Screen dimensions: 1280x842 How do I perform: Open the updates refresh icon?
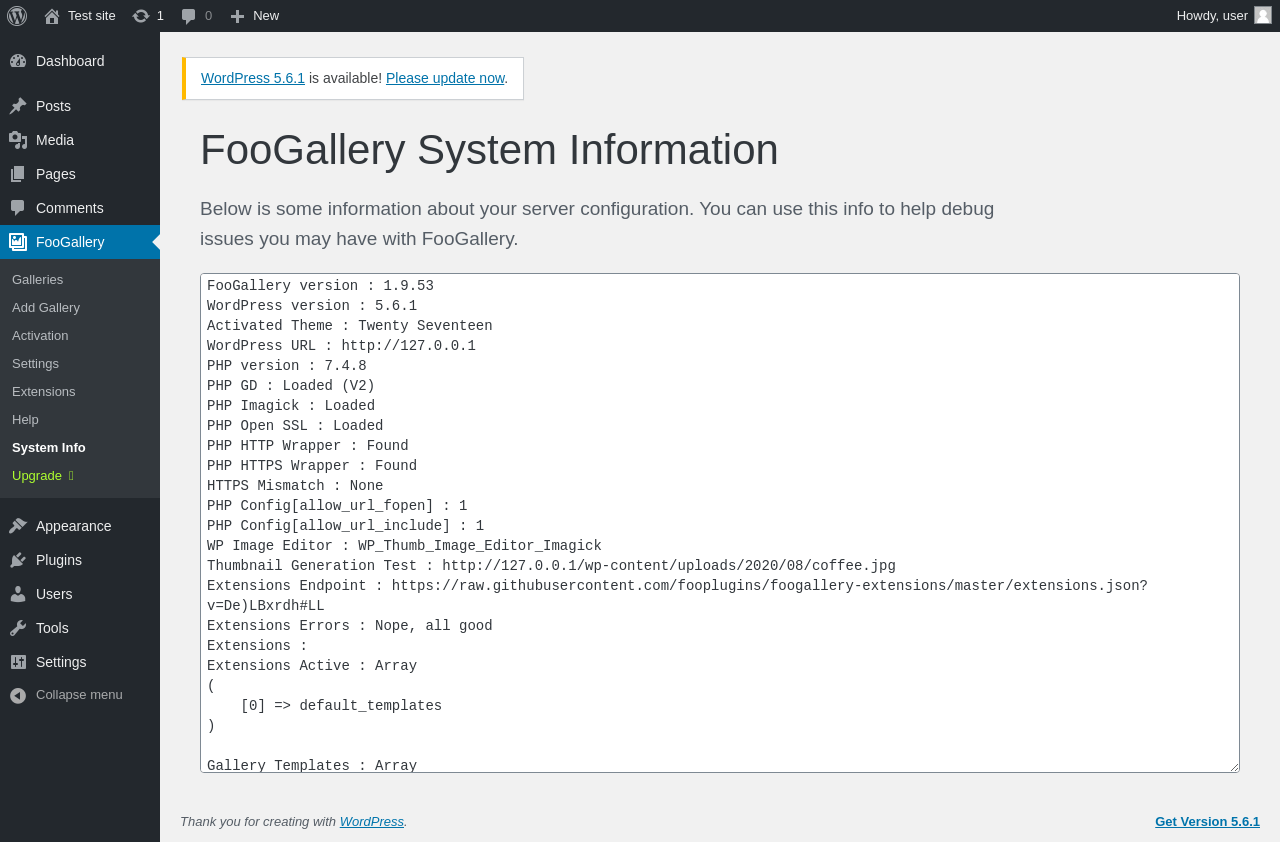click(x=141, y=16)
